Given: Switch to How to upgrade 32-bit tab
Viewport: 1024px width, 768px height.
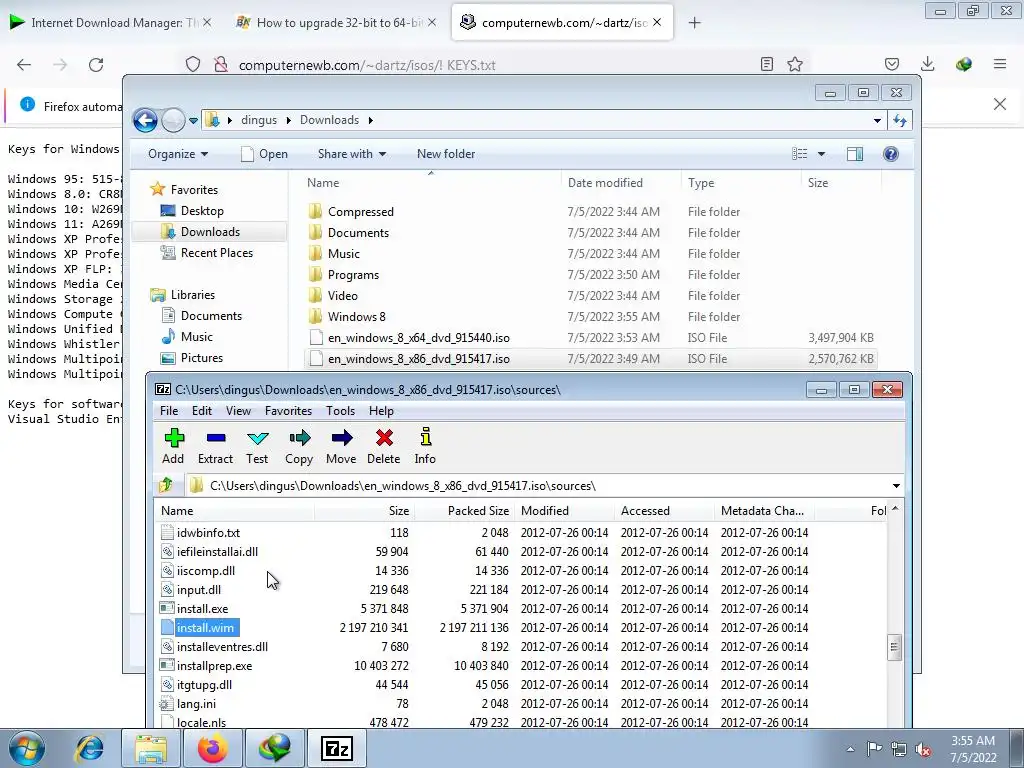Looking at the screenshot, I should (337, 23).
